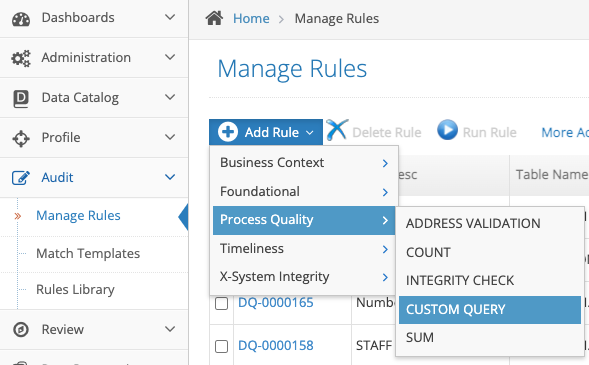Expand the Data Catalog chevron
The width and height of the screenshot is (589, 365).
click(170, 97)
